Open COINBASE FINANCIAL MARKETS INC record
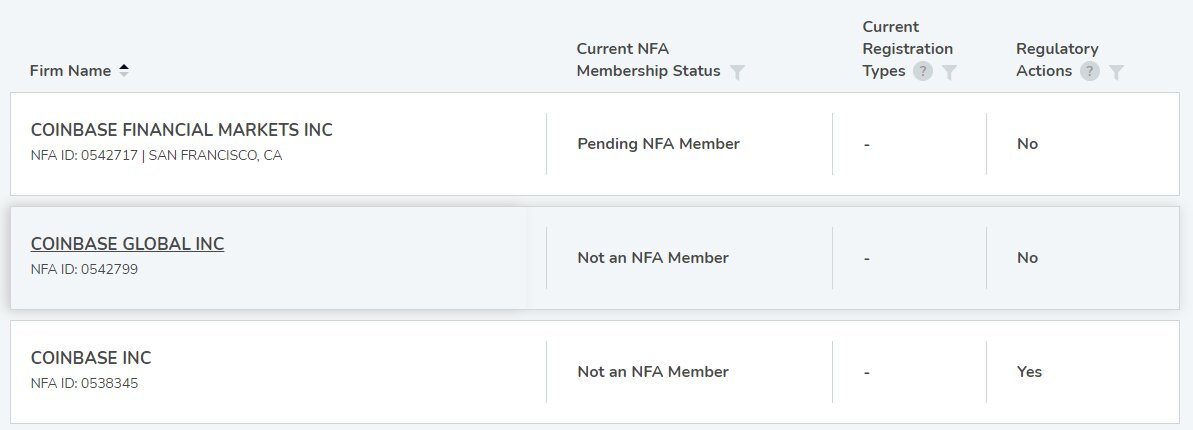The height and width of the screenshot is (430, 1193). 181,130
